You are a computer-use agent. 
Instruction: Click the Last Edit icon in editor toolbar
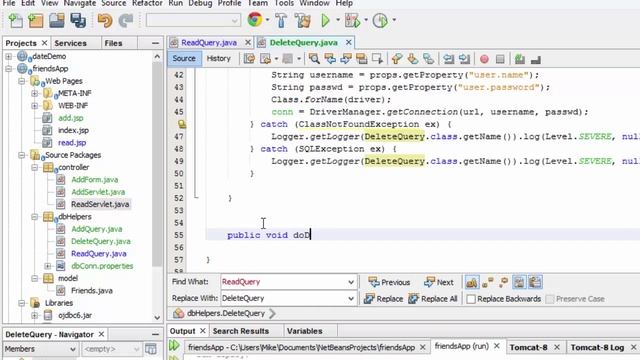249,59
